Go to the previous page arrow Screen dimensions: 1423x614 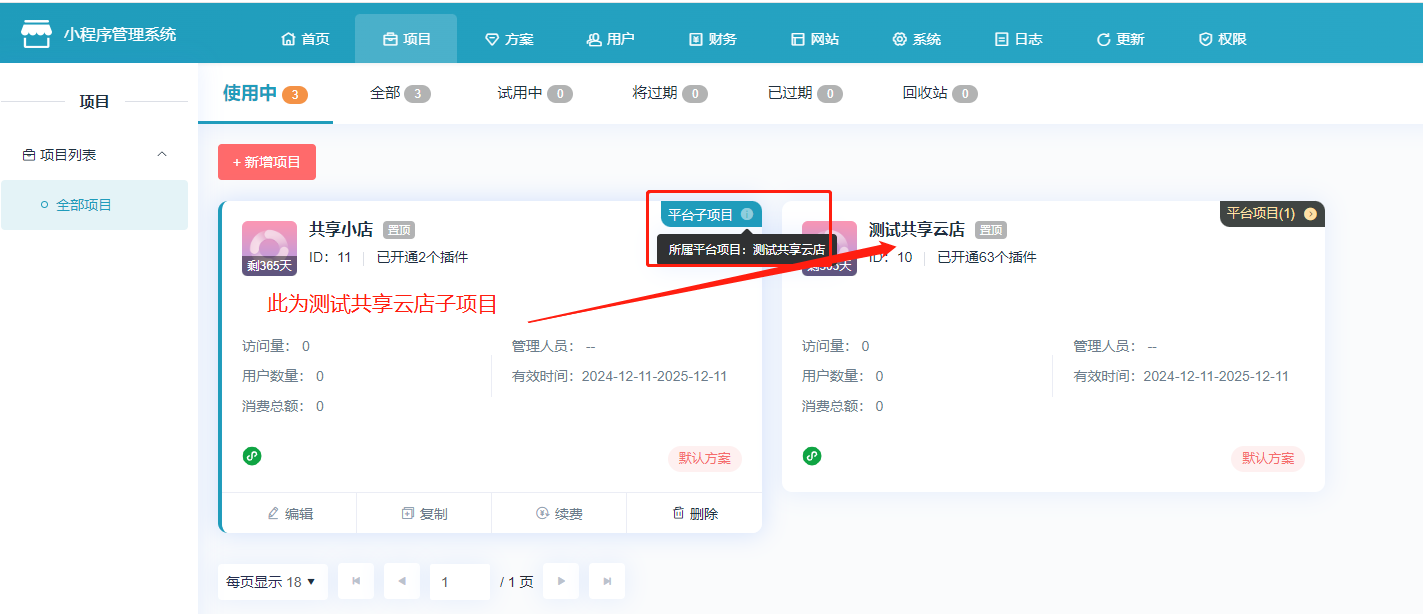(x=402, y=581)
